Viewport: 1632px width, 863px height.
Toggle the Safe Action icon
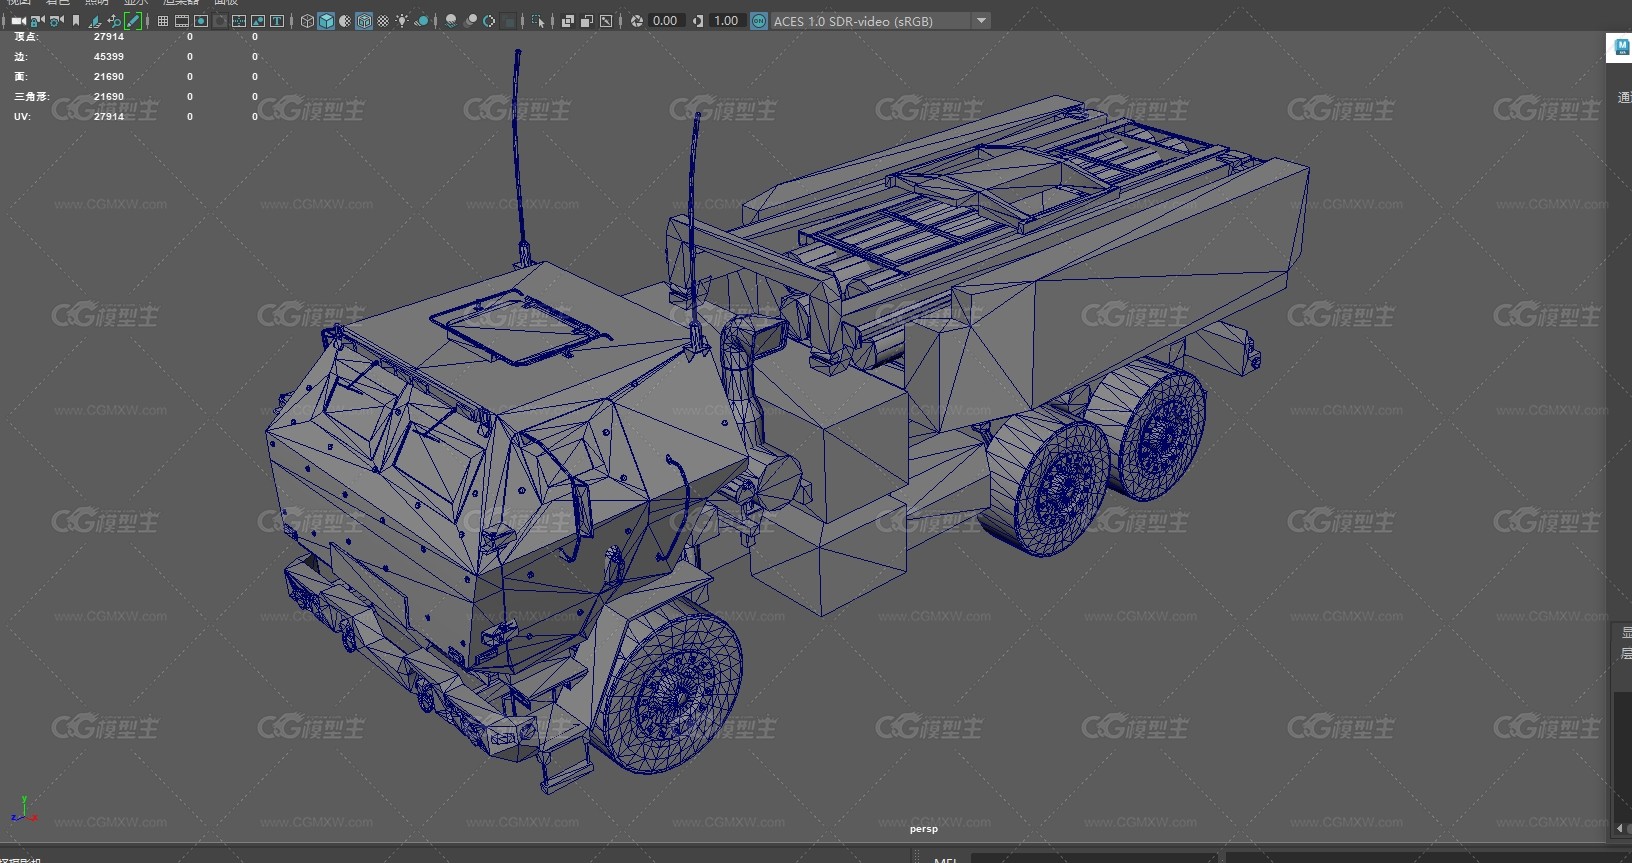[258, 21]
